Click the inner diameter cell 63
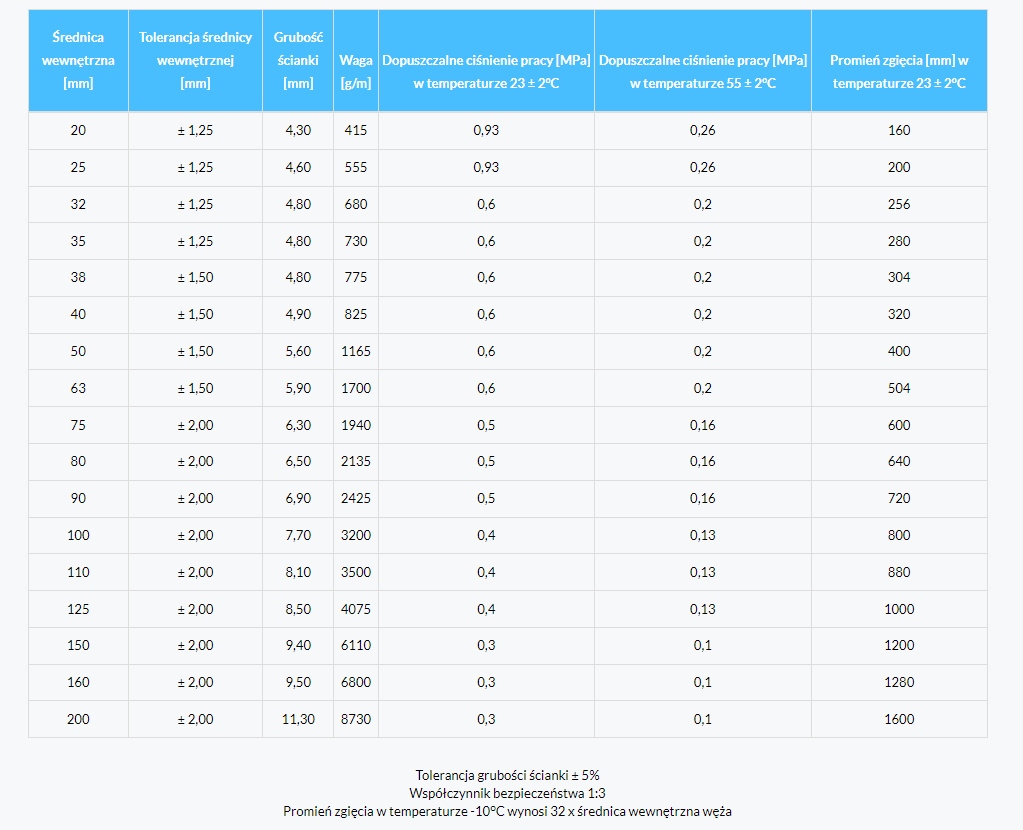Screen dimensions: 1023x830 click(78, 388)
